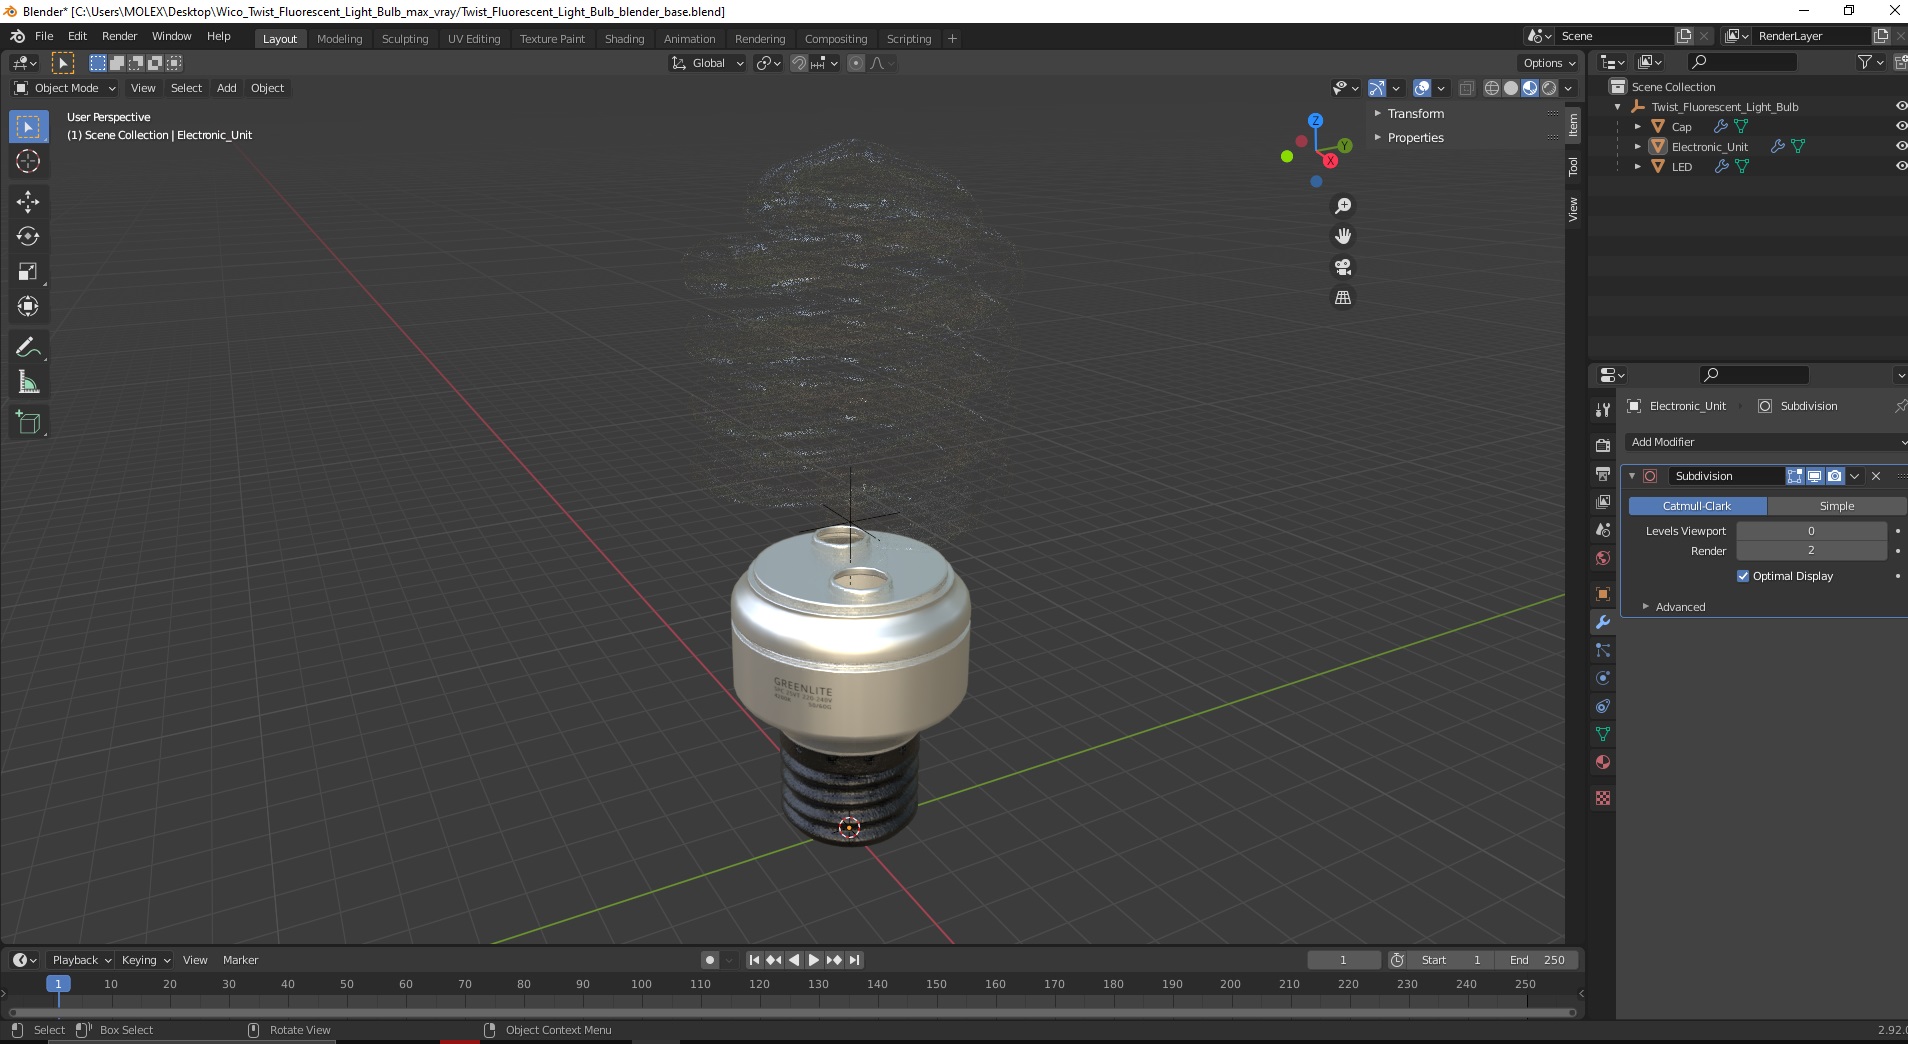Activate the Rotate tool

coord(28,236)
